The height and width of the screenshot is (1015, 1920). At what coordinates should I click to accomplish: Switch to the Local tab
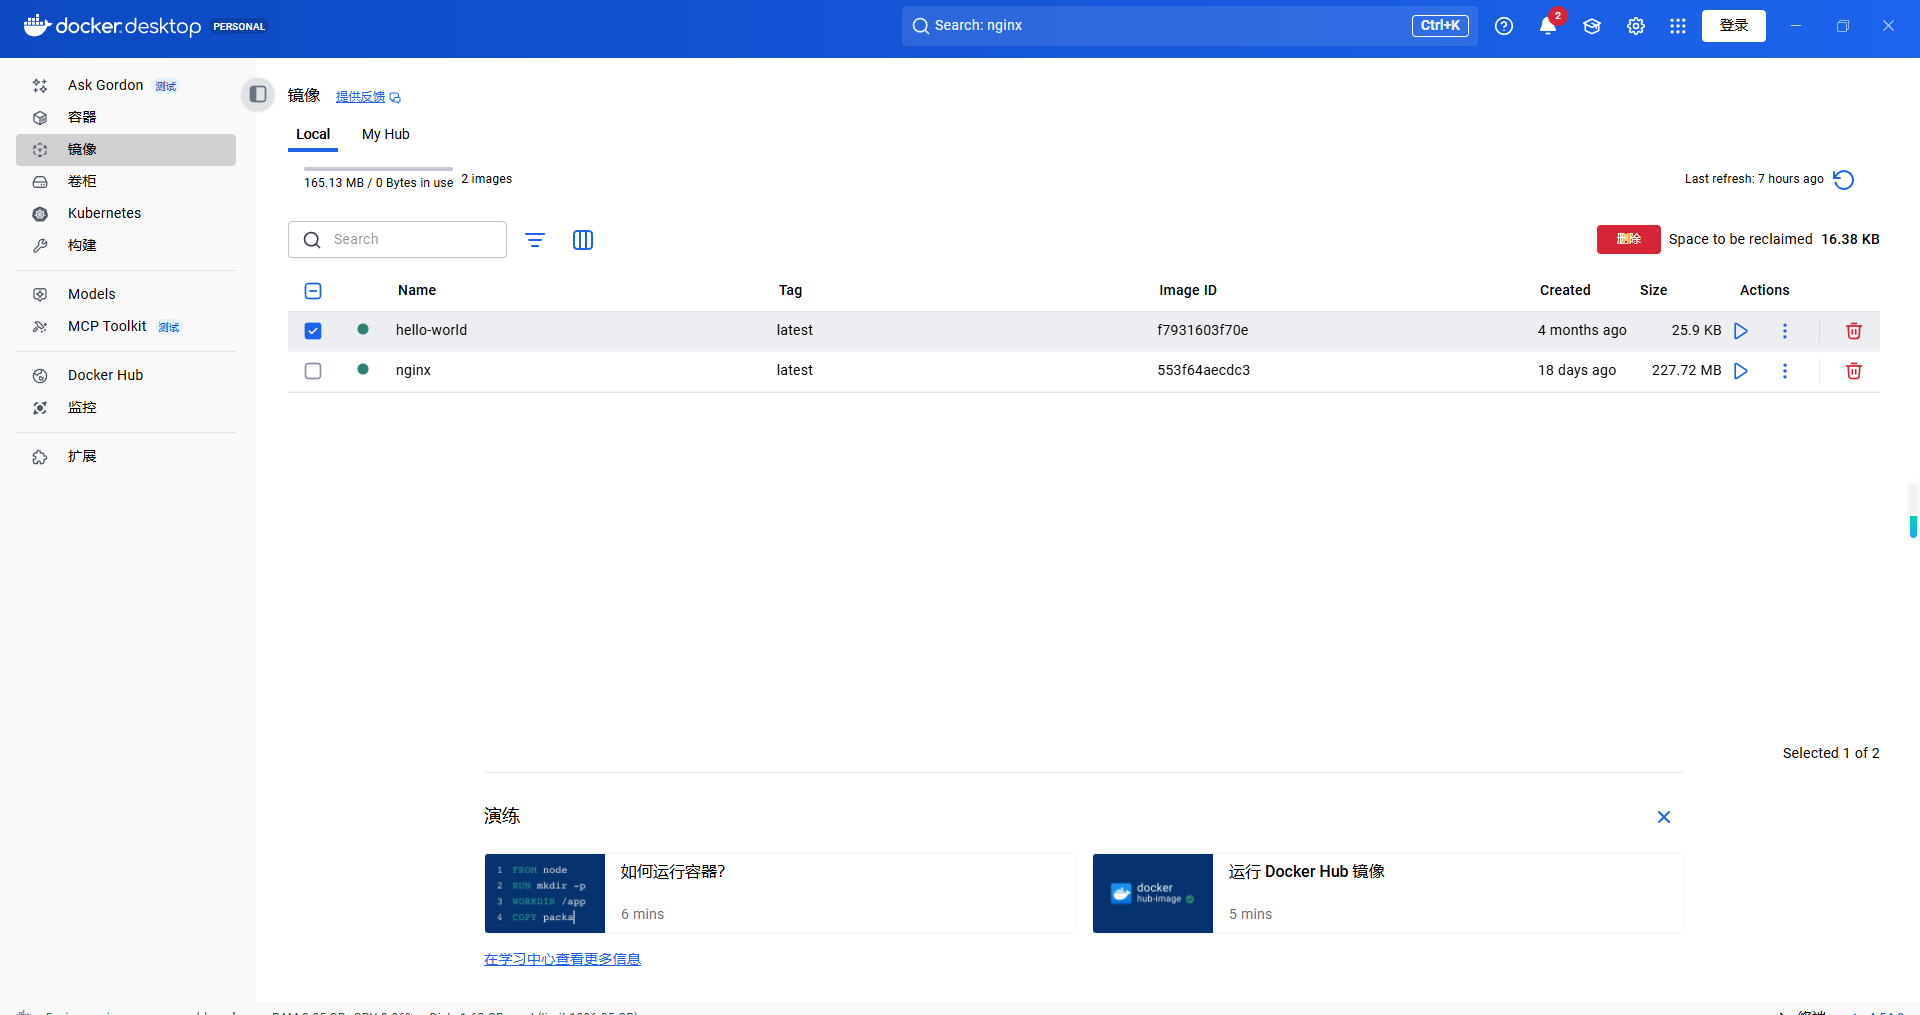[313, 135]
